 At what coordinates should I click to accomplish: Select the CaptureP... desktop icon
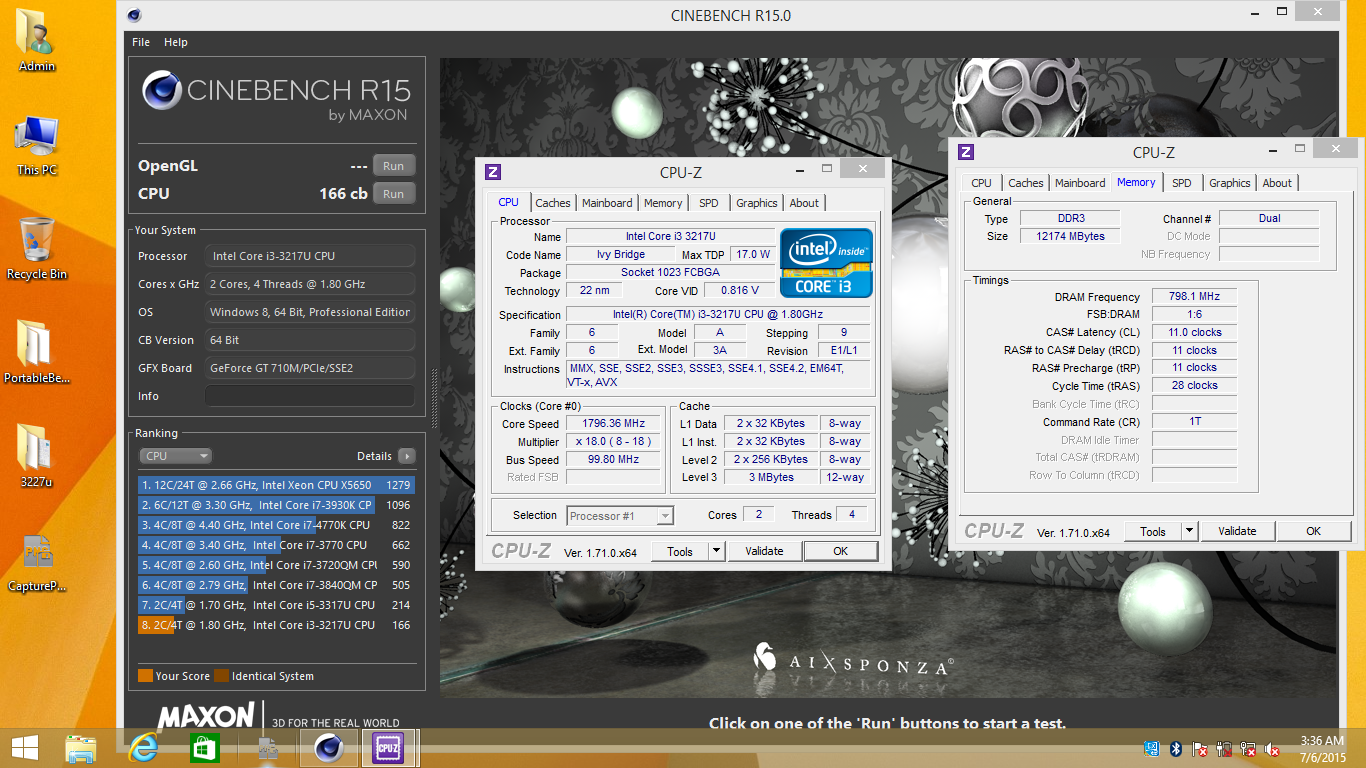tap(37, 562)
